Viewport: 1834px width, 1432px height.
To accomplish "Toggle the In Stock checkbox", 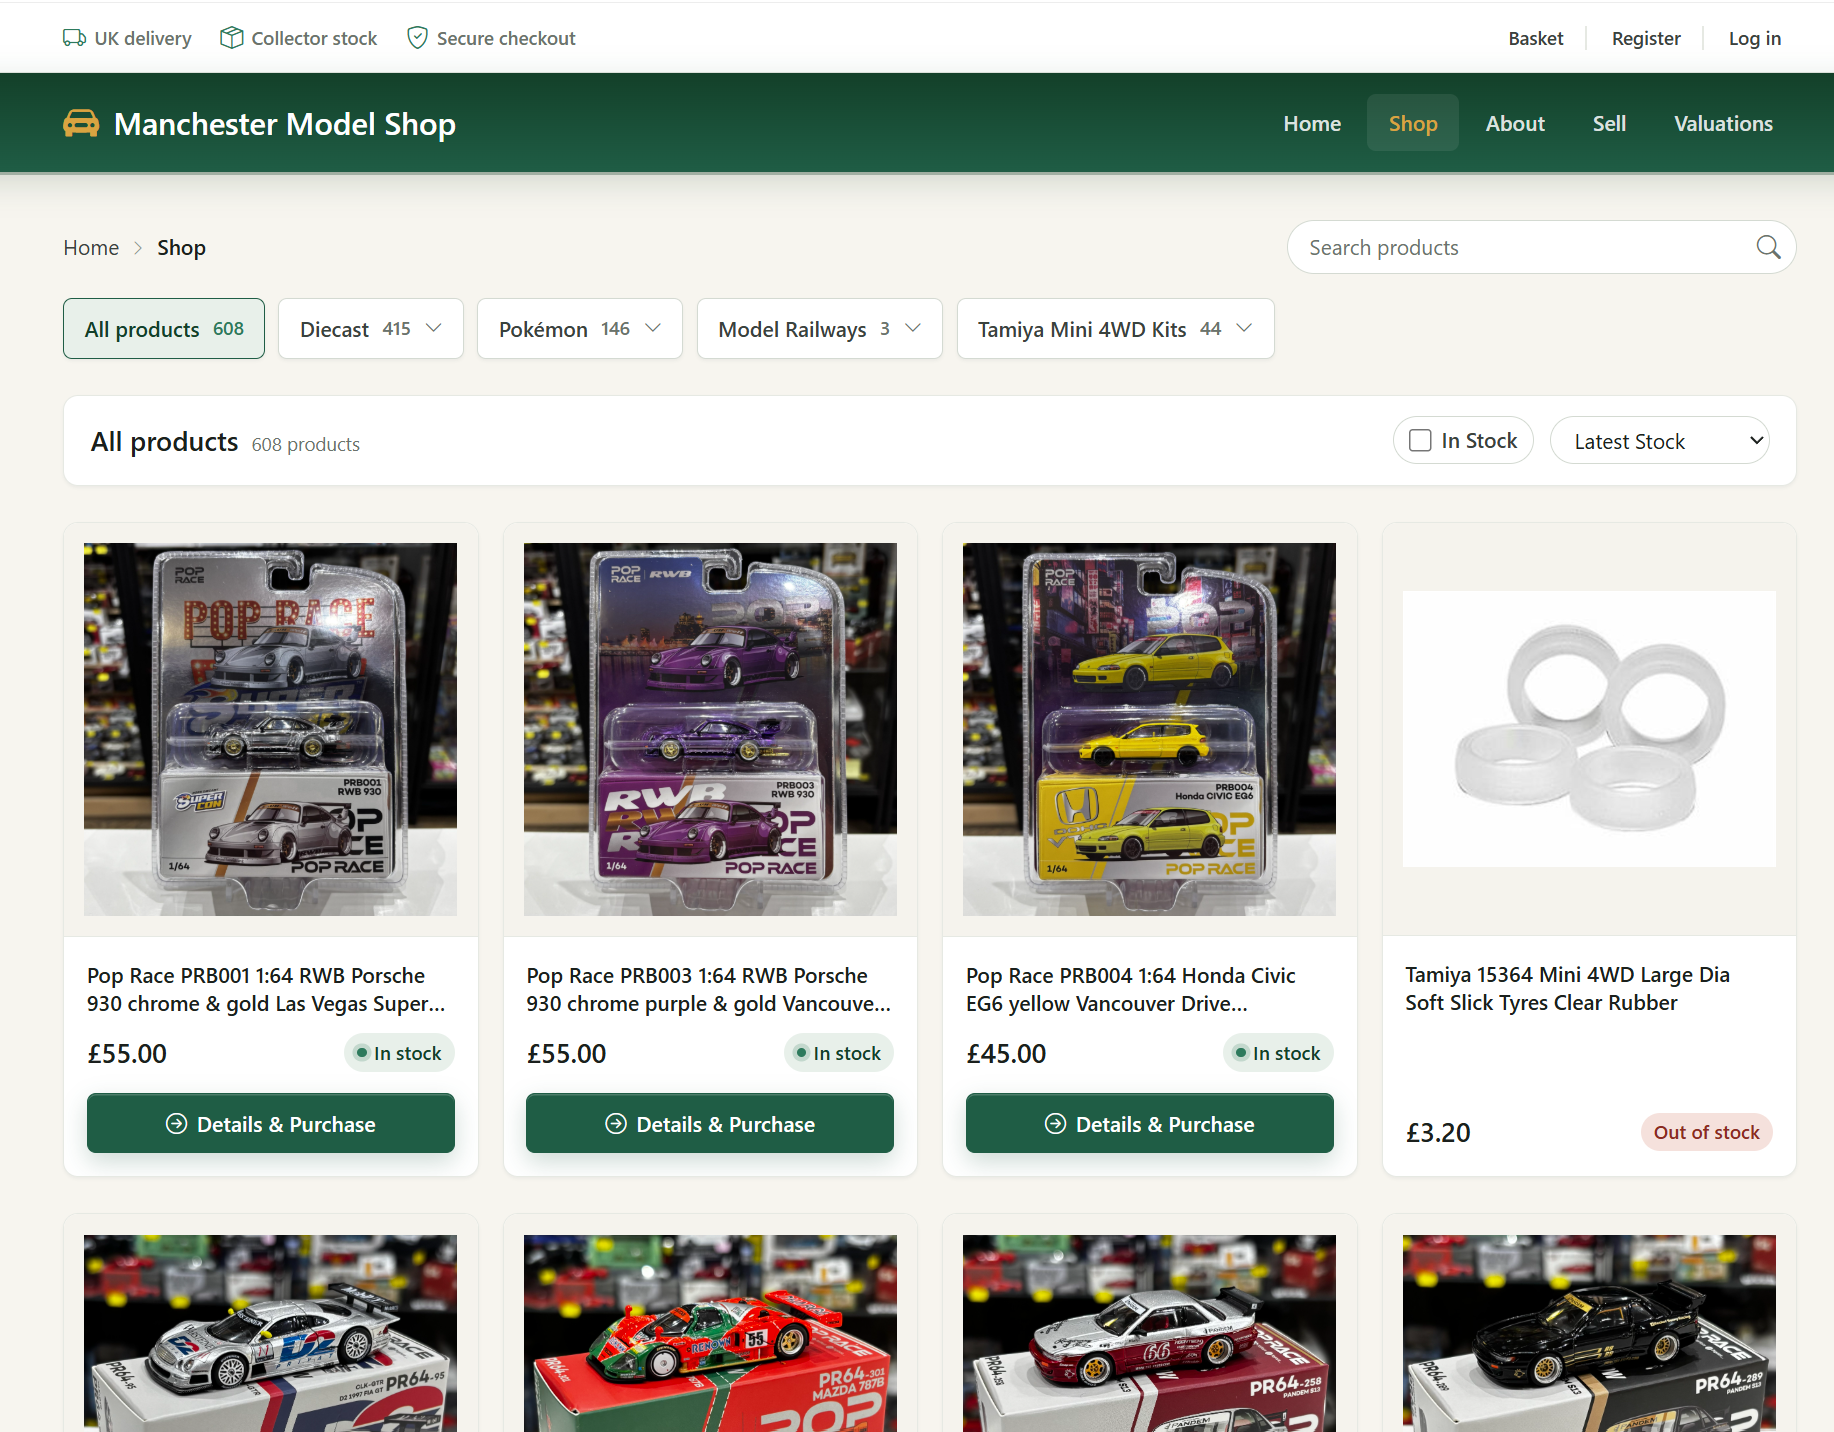I will (x=1420, y=440).
